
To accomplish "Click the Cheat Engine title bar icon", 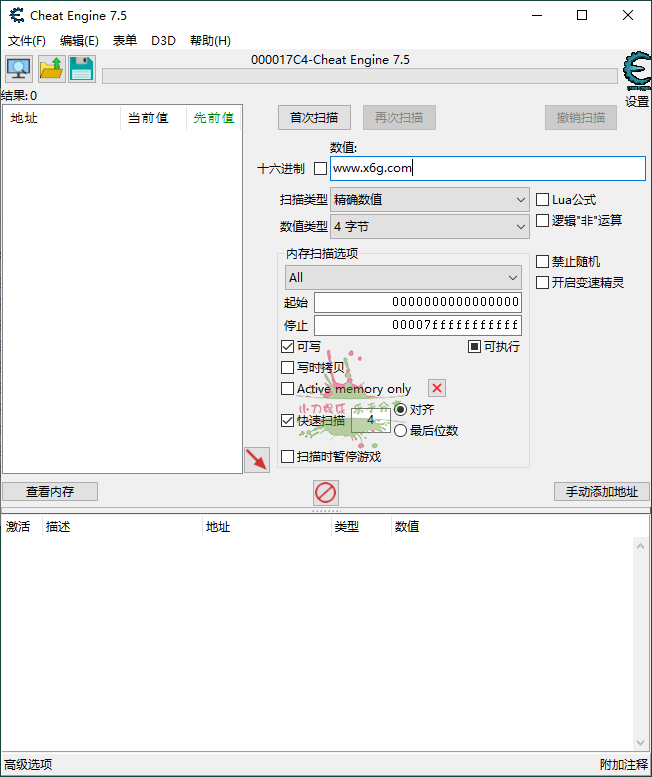I will (x=15, y=16).
